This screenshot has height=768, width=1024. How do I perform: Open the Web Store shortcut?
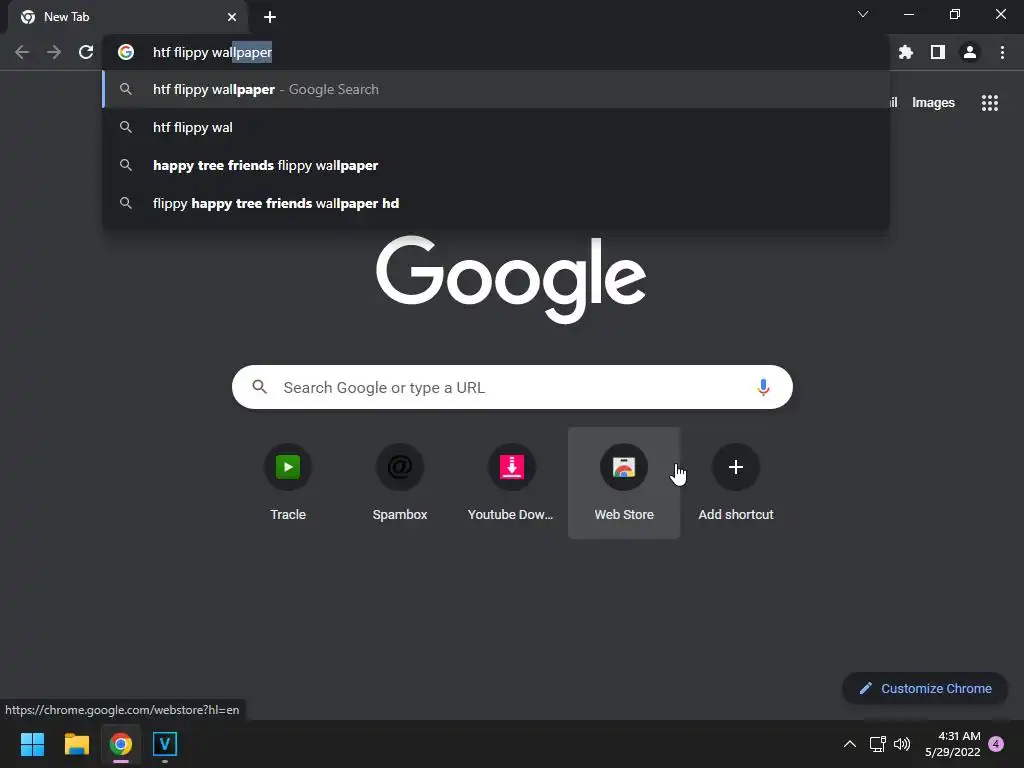(x=624, y=483)
